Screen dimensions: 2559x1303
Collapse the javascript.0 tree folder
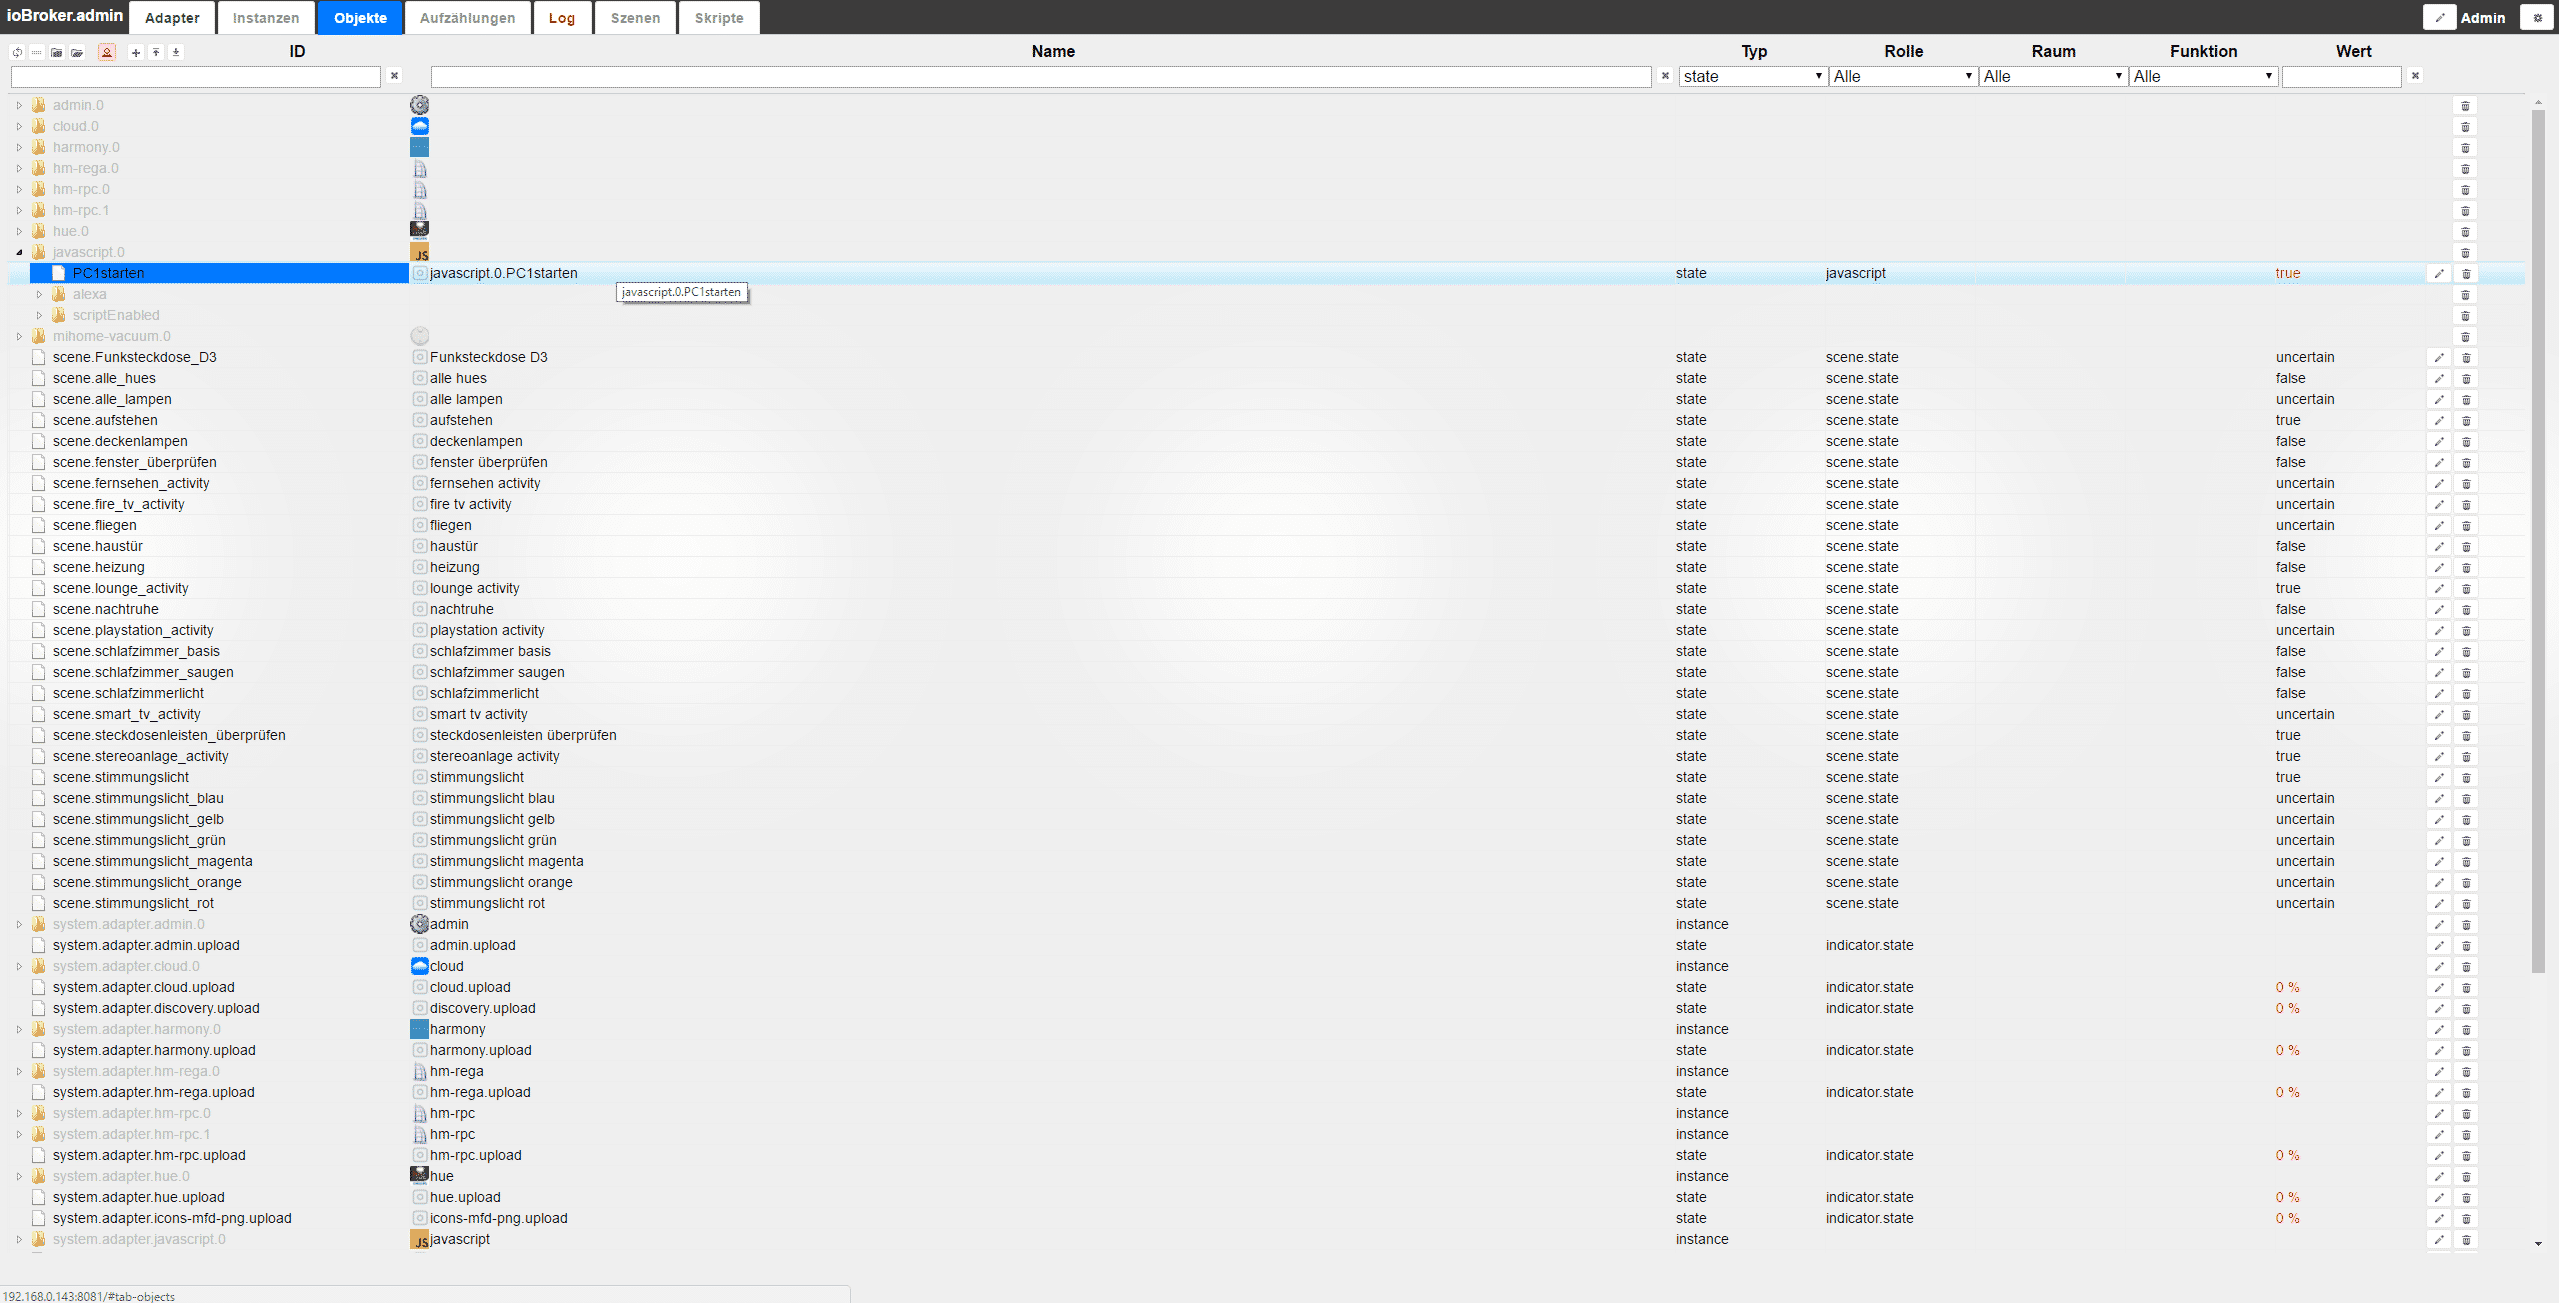19,252
